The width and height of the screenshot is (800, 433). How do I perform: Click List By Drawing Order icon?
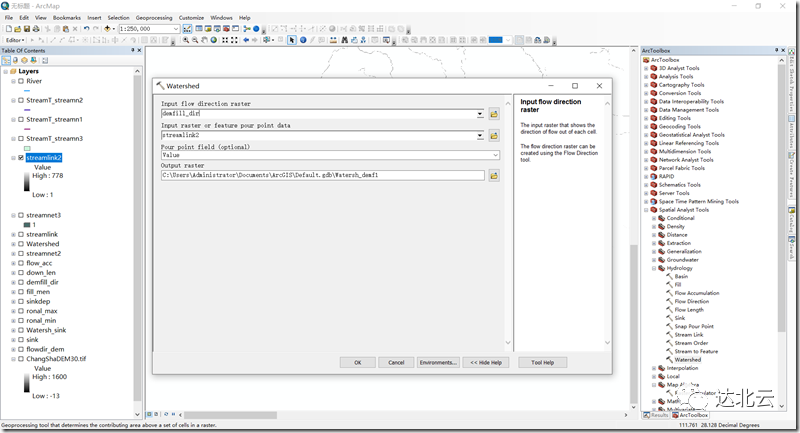tap(6, 60)
